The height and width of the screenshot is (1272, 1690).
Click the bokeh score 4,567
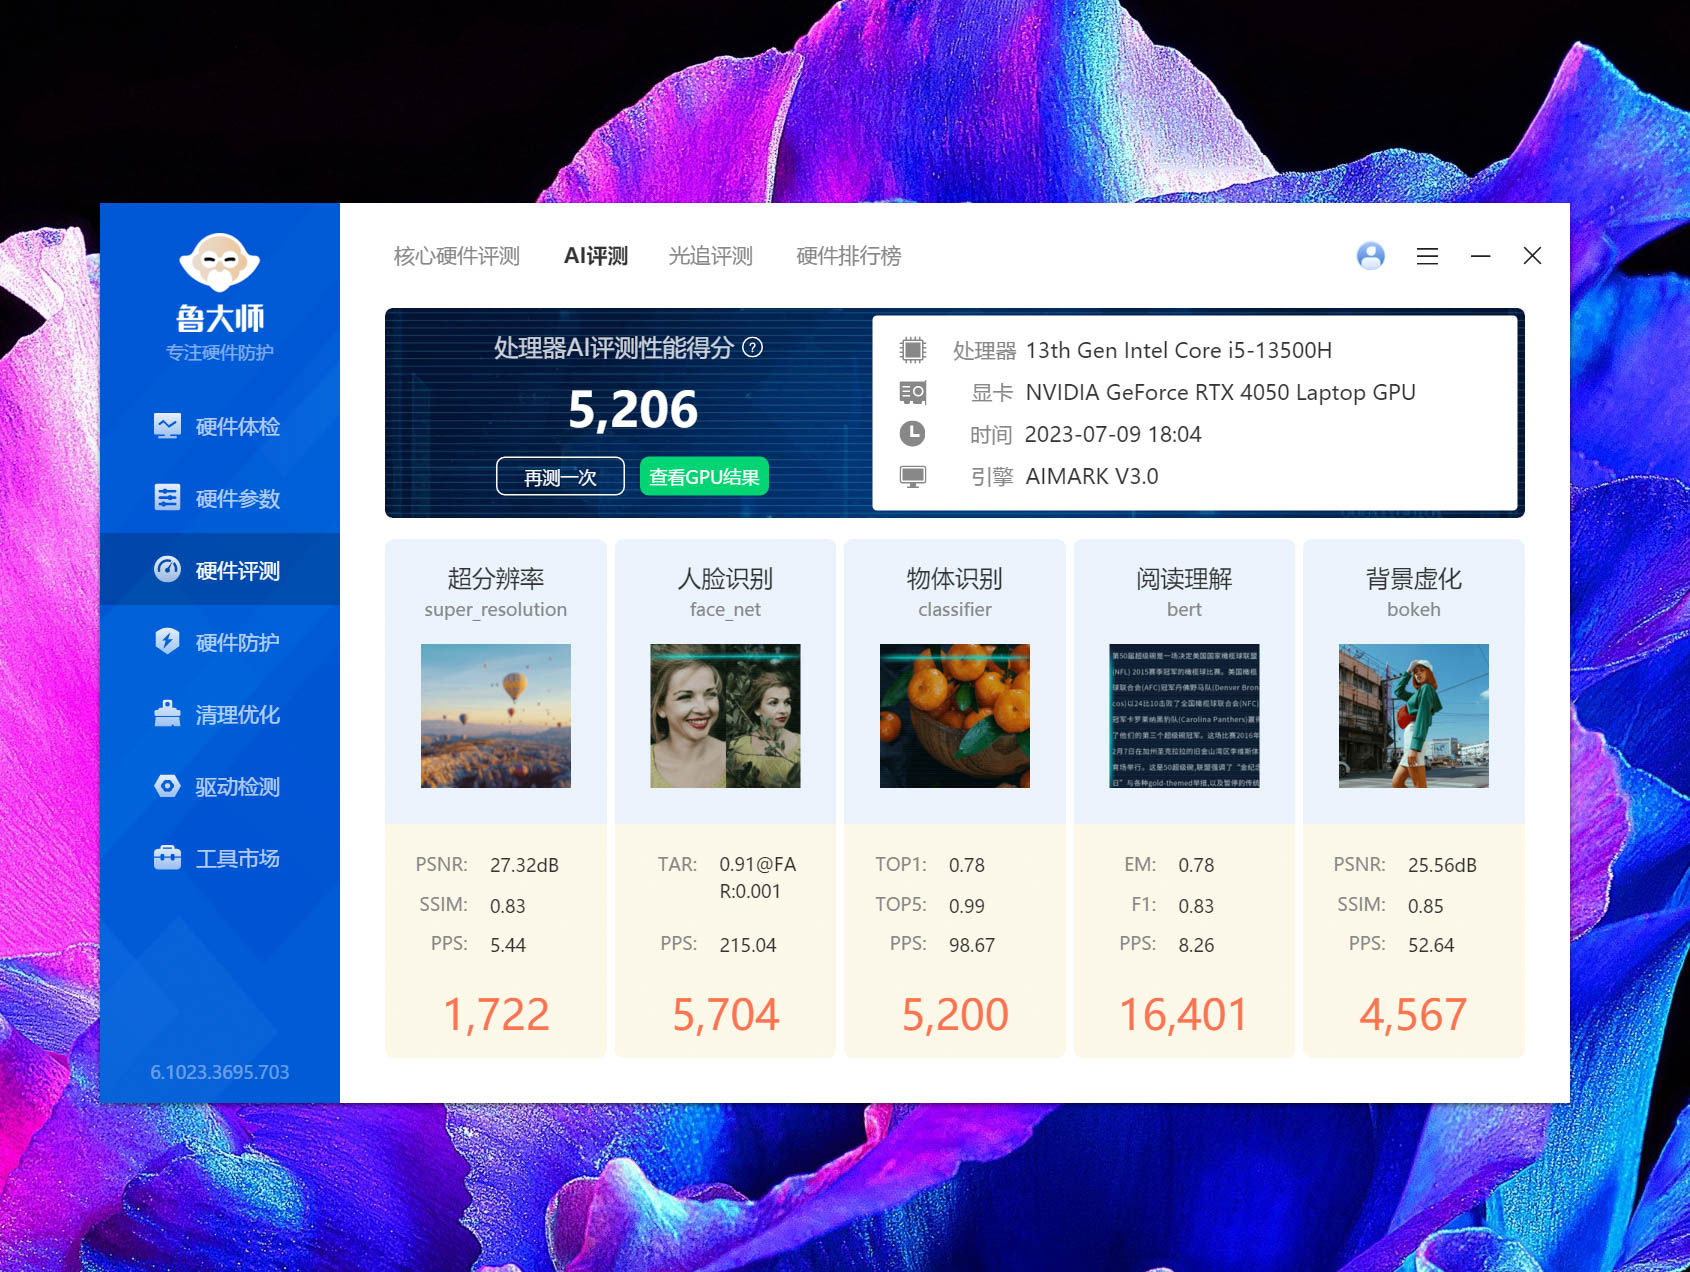(1413, 1015)
